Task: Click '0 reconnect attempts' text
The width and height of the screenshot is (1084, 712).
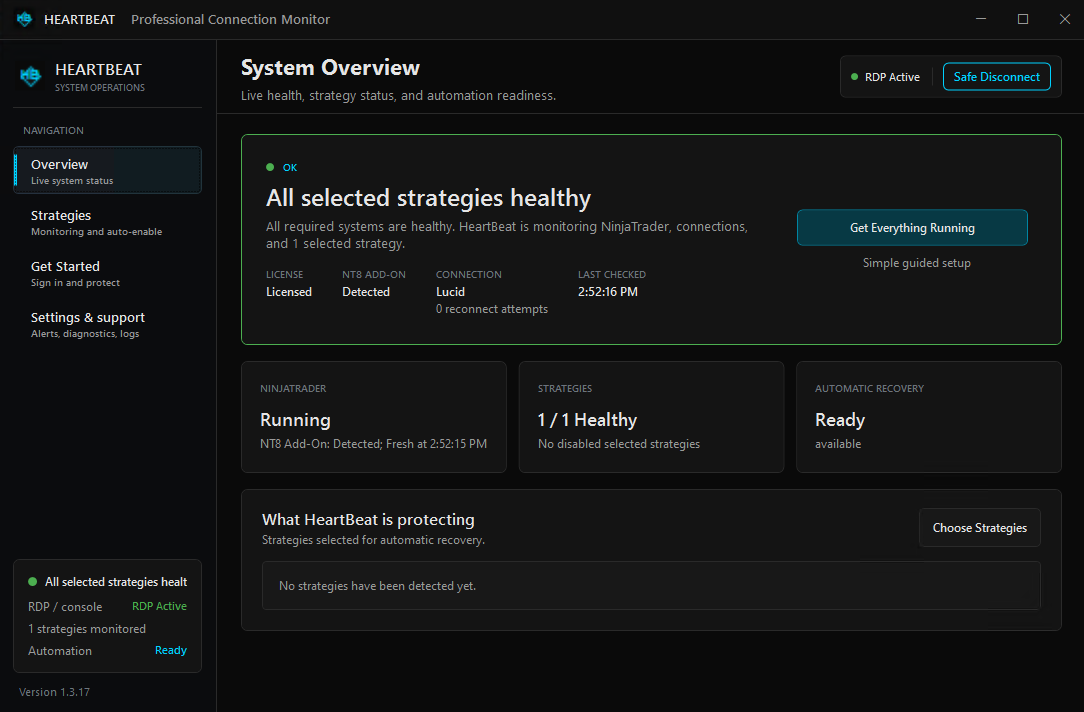Action: pos(492,309)
